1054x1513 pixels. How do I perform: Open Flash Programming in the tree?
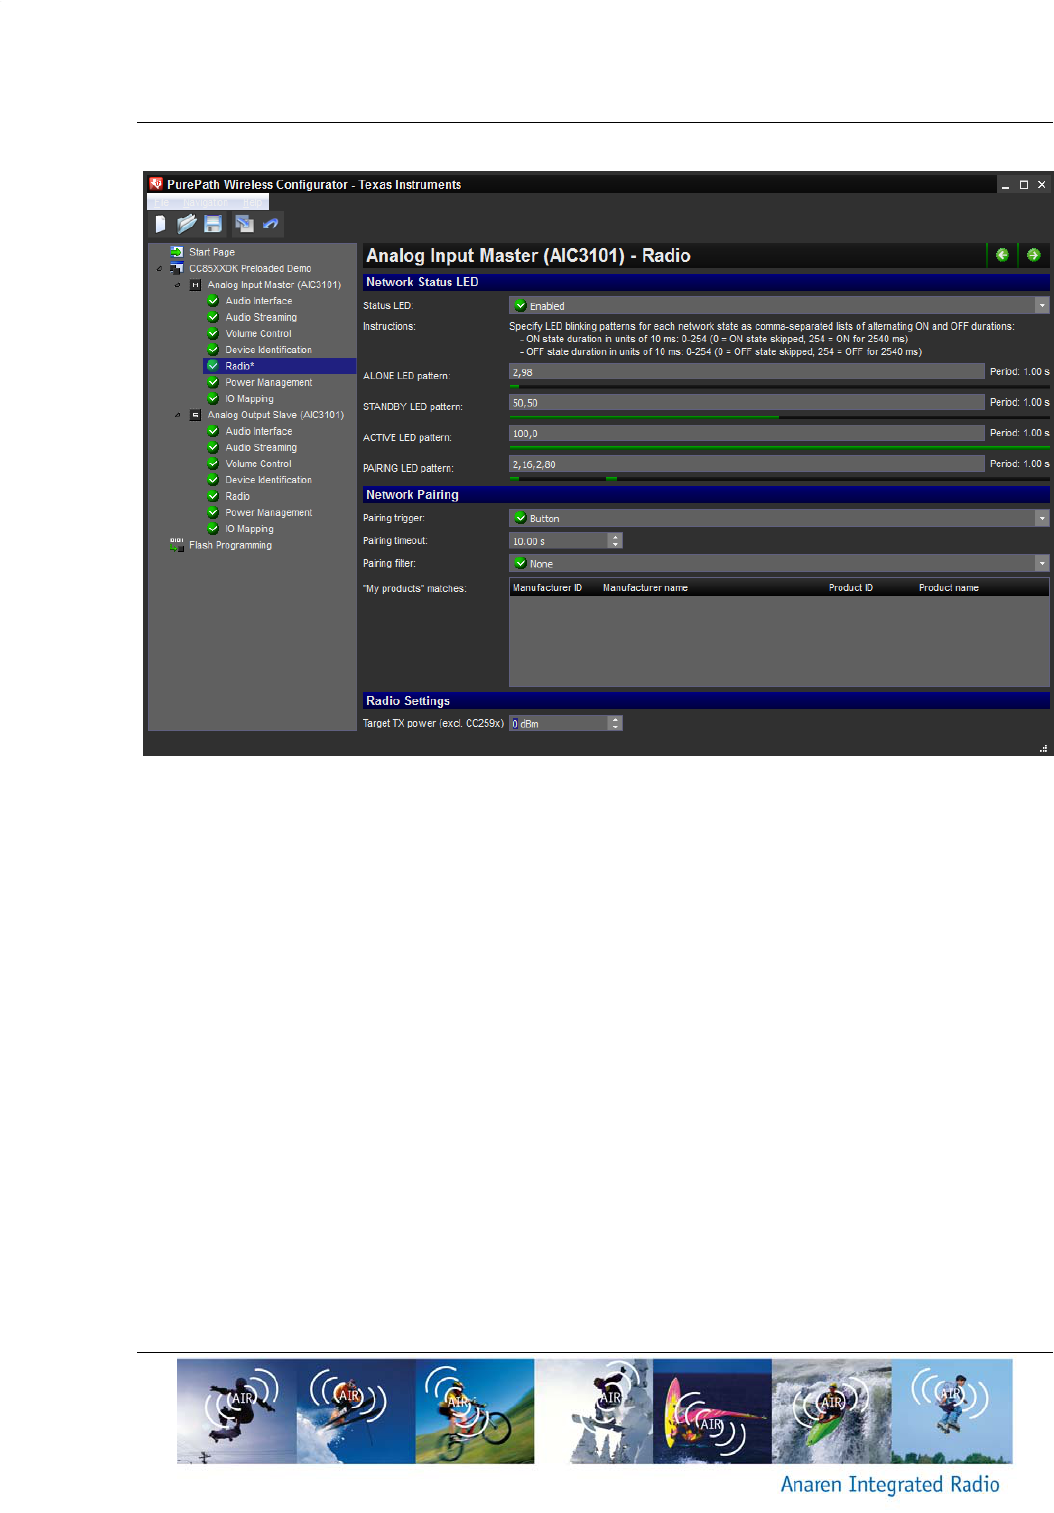[230, 545]
